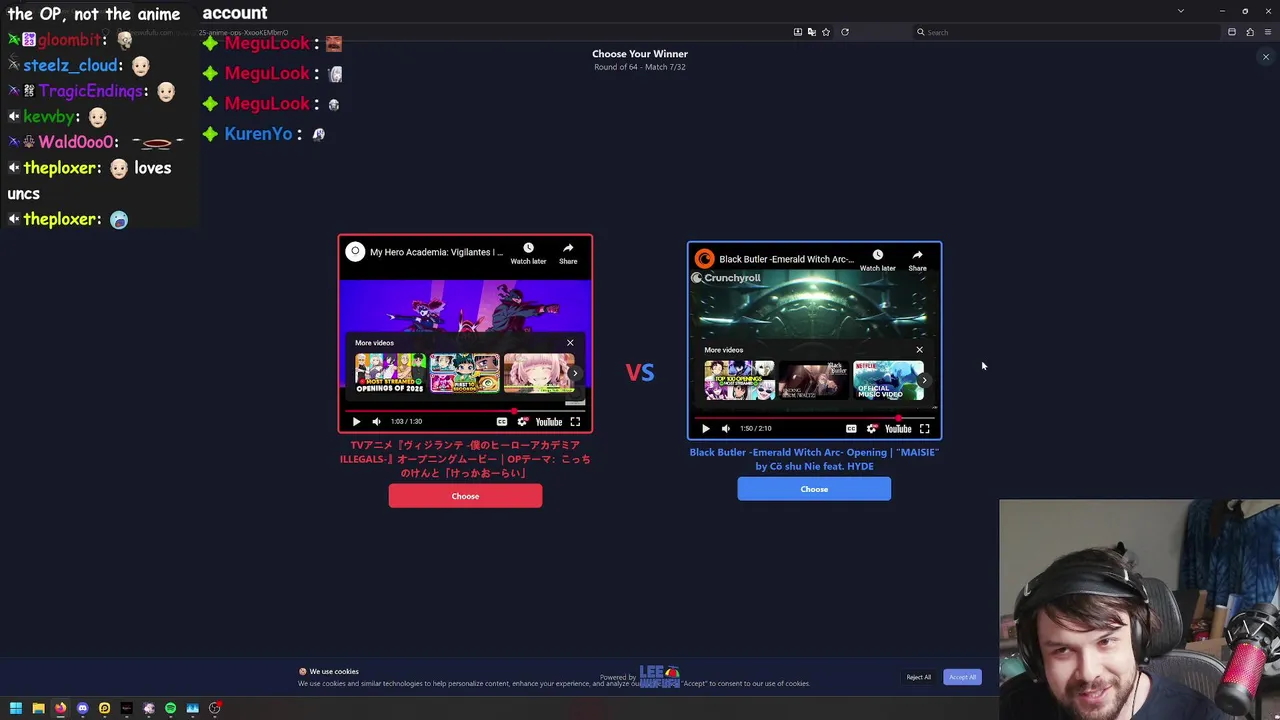Open Top 100 Openings suggested thumbnail
Screen dimensions: 1280x720
point(739,381)
